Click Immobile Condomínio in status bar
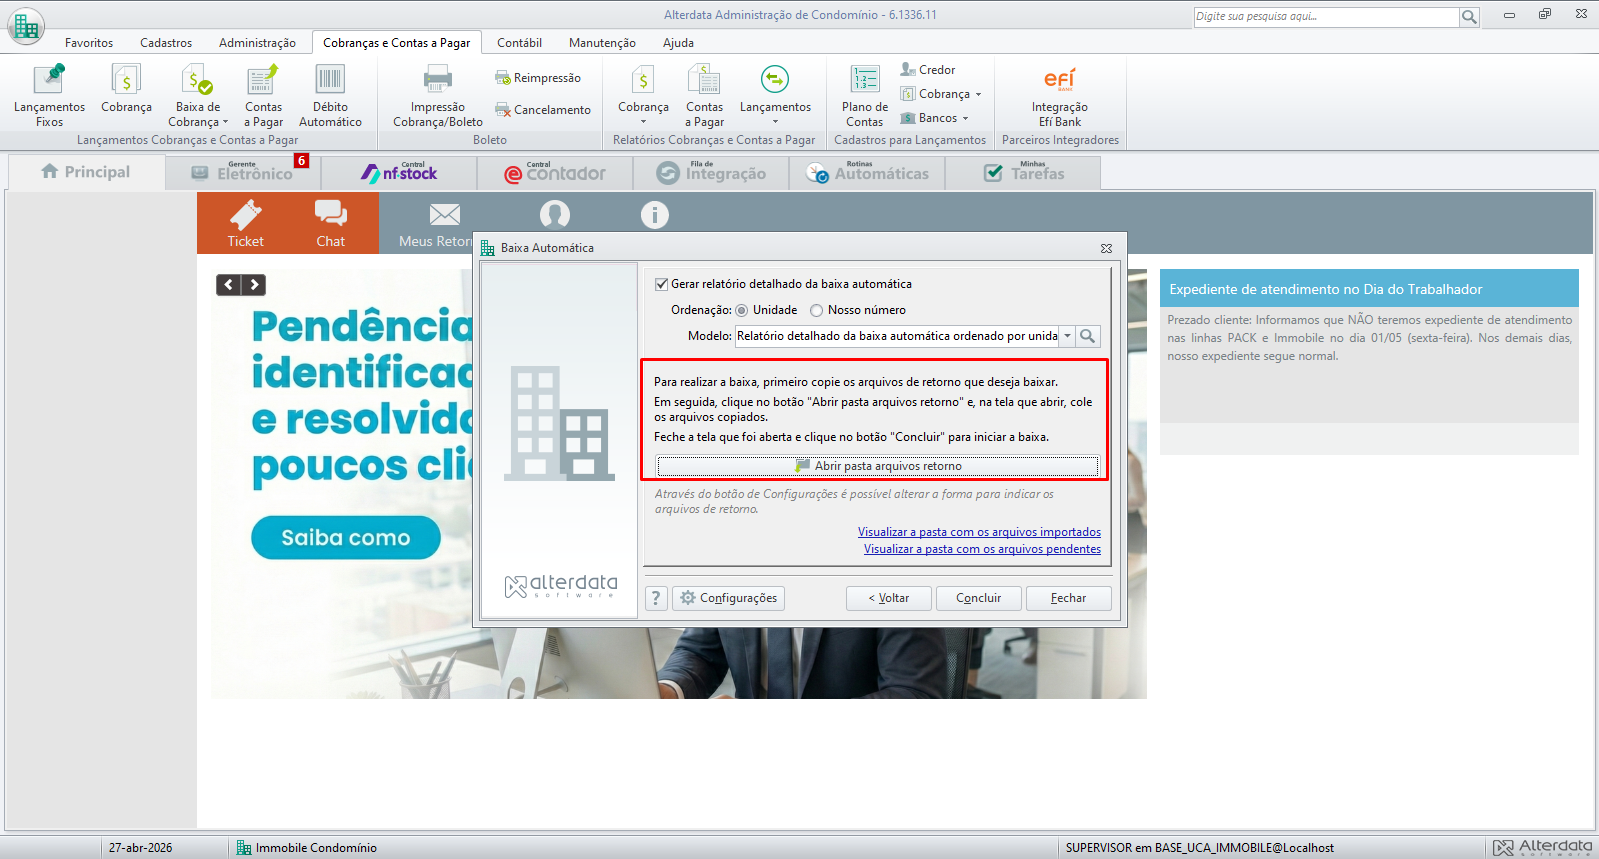The height and width of the screenshot is (859, 1599). coord(307,848)
